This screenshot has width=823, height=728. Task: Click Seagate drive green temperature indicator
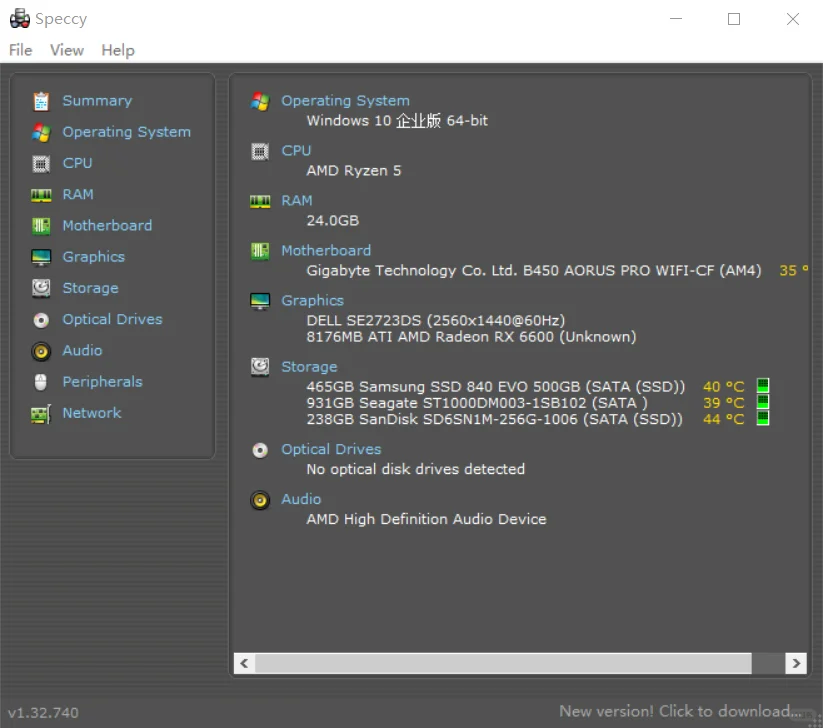(763, 402)
